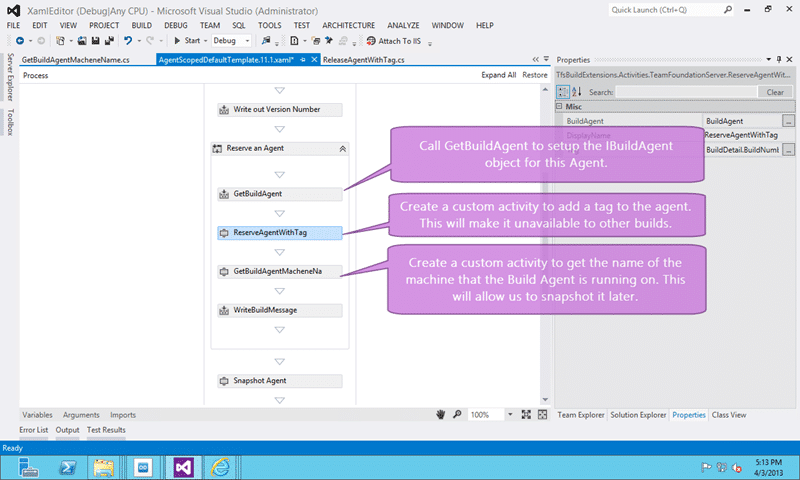Select the Snapshot Agent activity

click(x=280, y=381)
